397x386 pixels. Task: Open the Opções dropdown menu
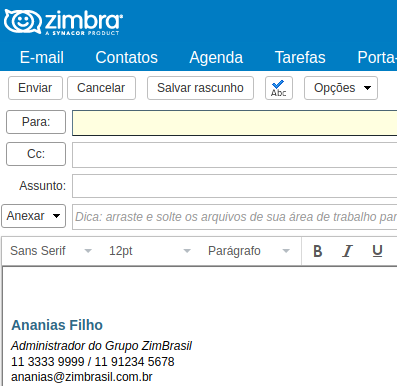pyautogui.click(x=341, y=88)
